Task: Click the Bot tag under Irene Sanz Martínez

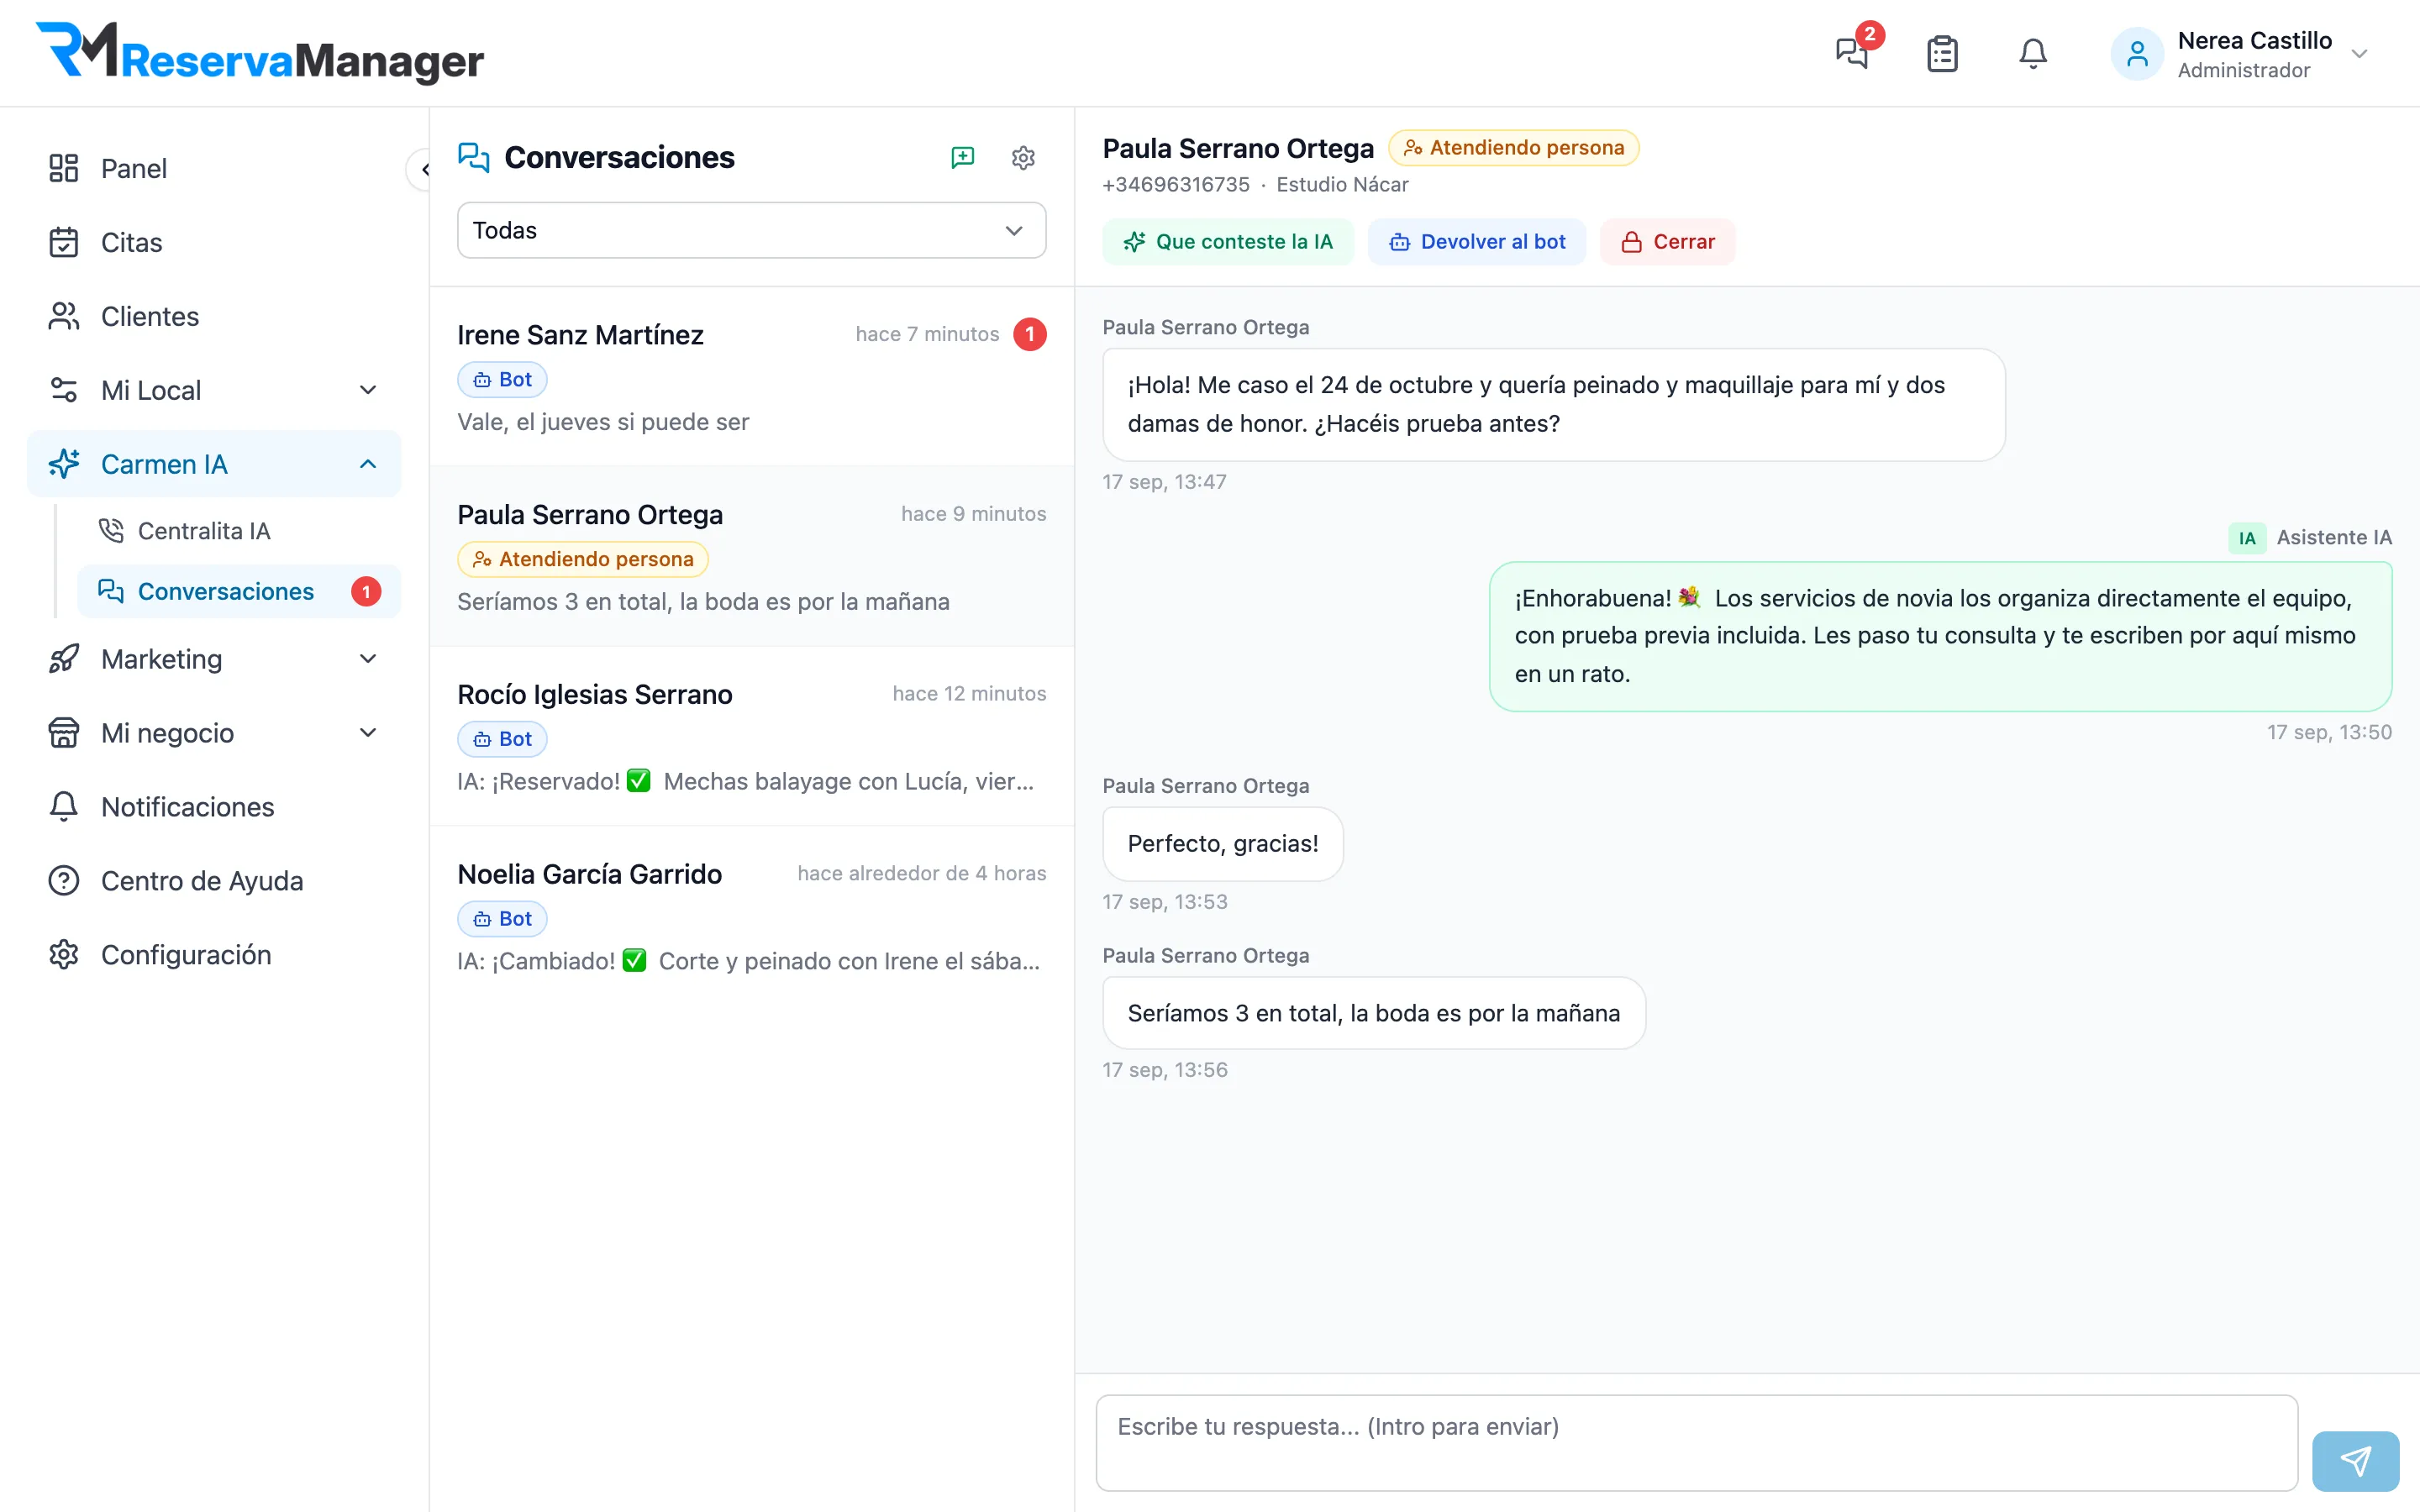Action: pyautogui.click(x=502, y=379)
